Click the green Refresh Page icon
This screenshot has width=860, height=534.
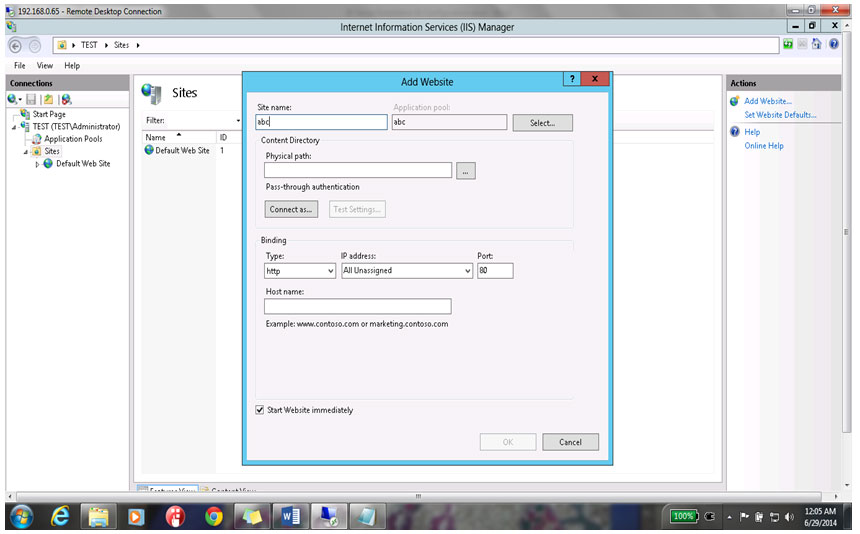788,44
